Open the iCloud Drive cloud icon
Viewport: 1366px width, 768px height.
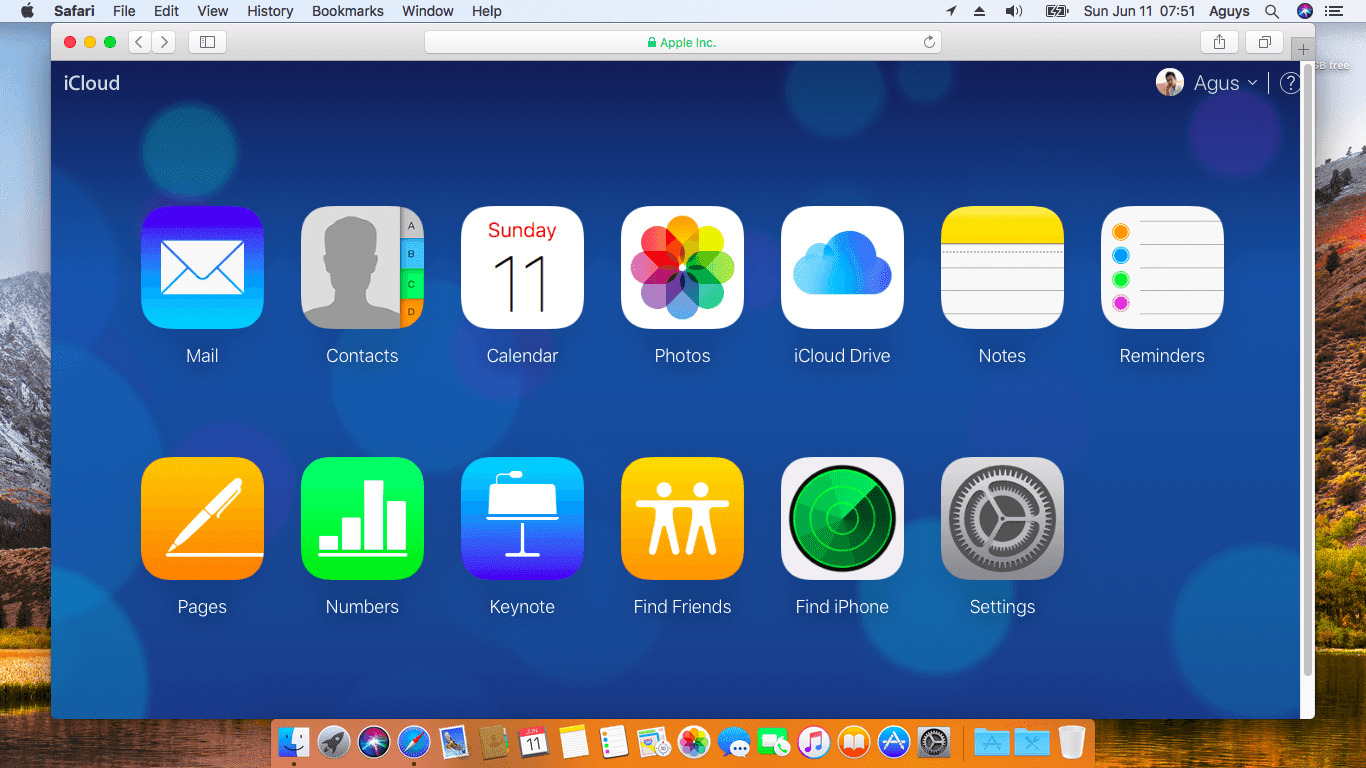pyautogui.click(x=842, y=268)
